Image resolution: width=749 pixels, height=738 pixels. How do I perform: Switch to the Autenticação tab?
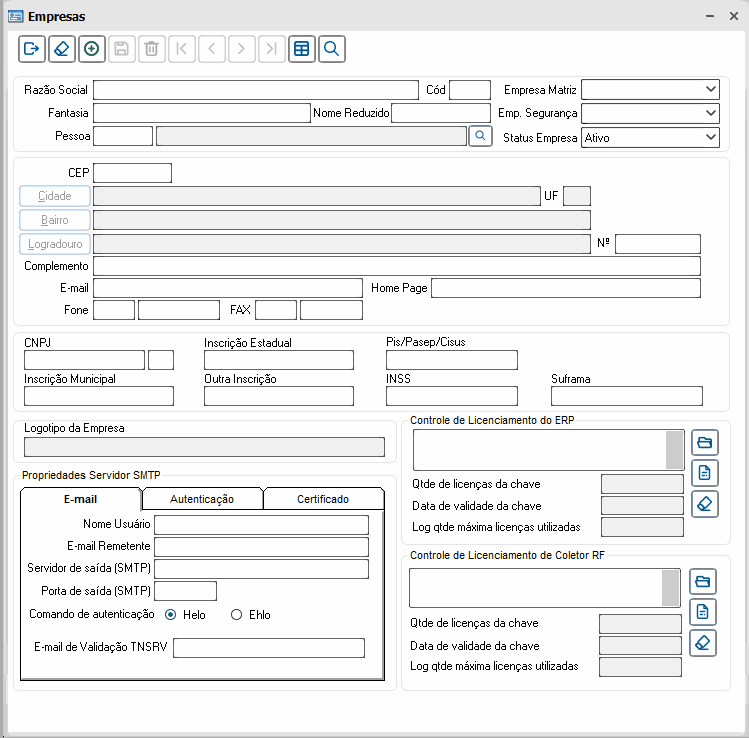(x=202, y=498)
